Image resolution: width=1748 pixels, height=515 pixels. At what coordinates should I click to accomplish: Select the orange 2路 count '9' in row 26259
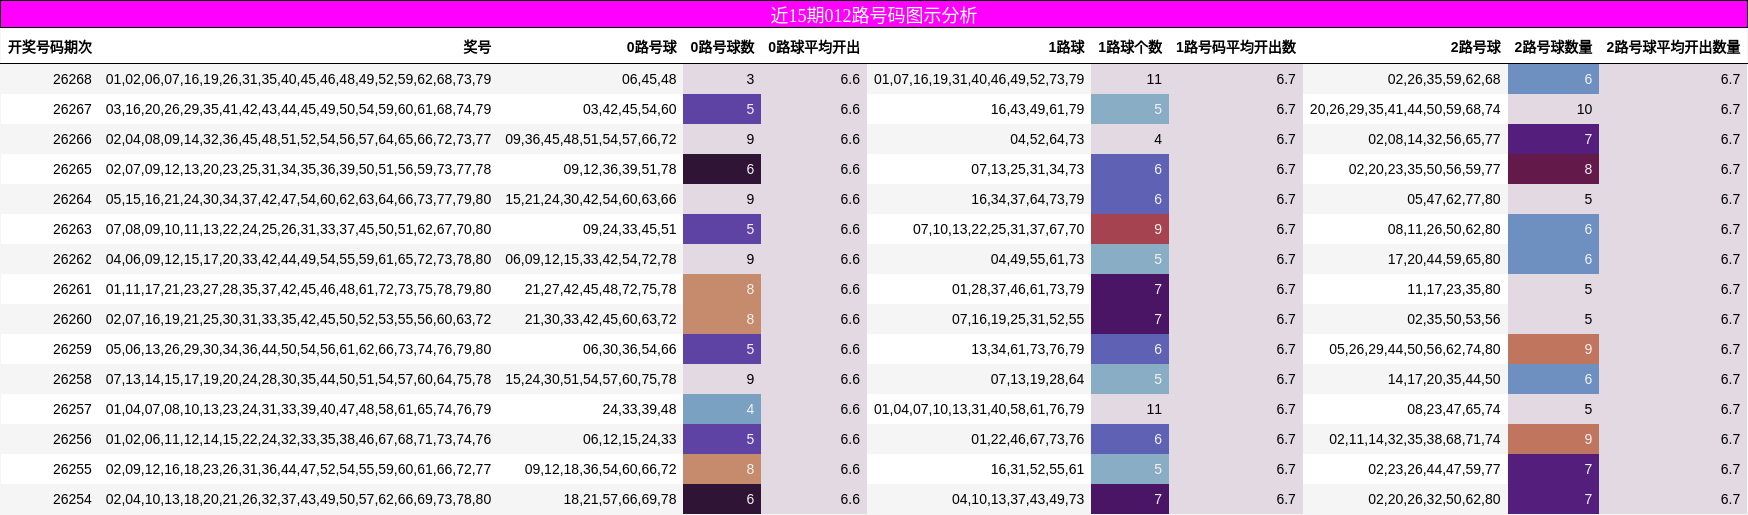pyautogui.click(x=1553, y=349)
